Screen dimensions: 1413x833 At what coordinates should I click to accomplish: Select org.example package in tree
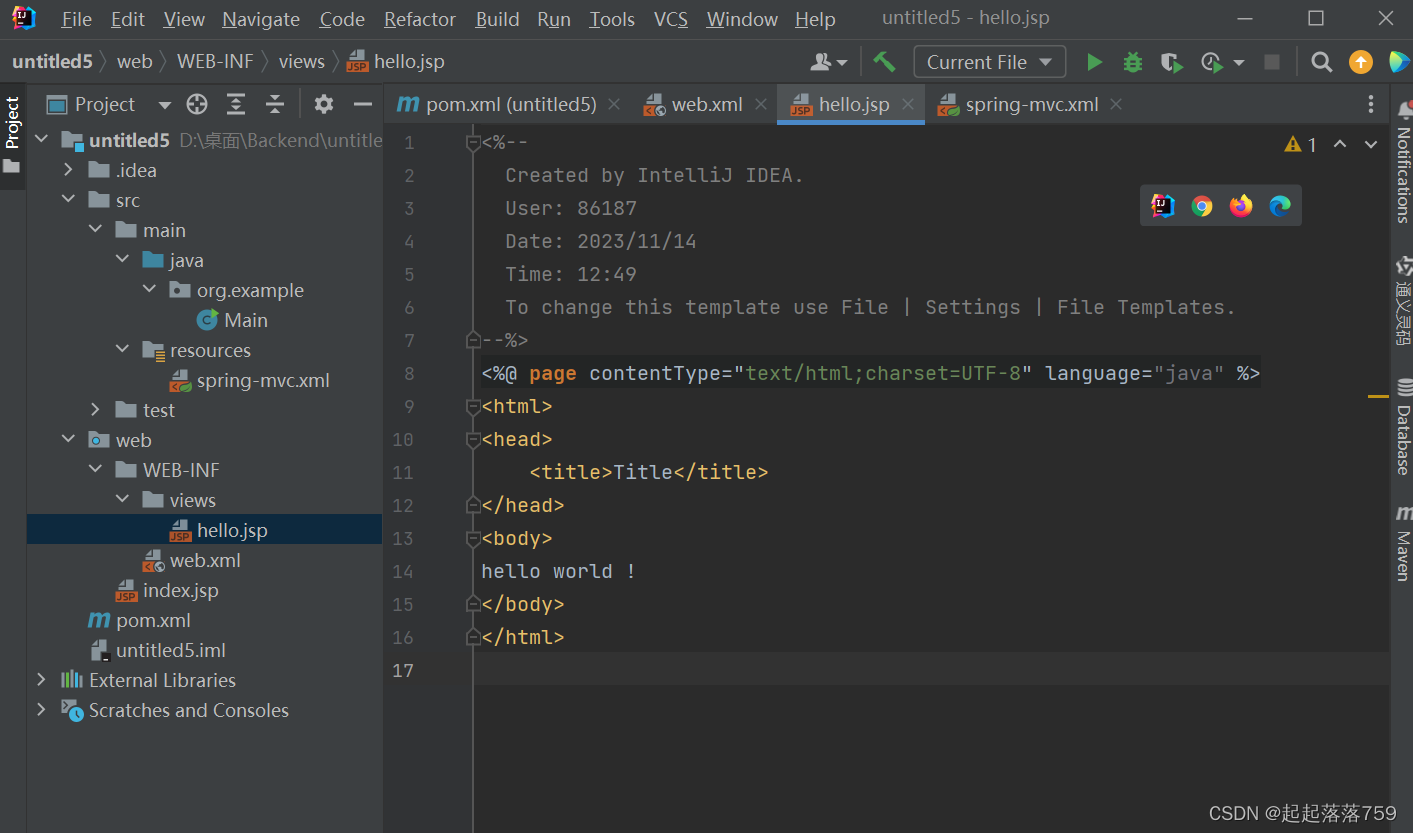(x=236, y=290)
